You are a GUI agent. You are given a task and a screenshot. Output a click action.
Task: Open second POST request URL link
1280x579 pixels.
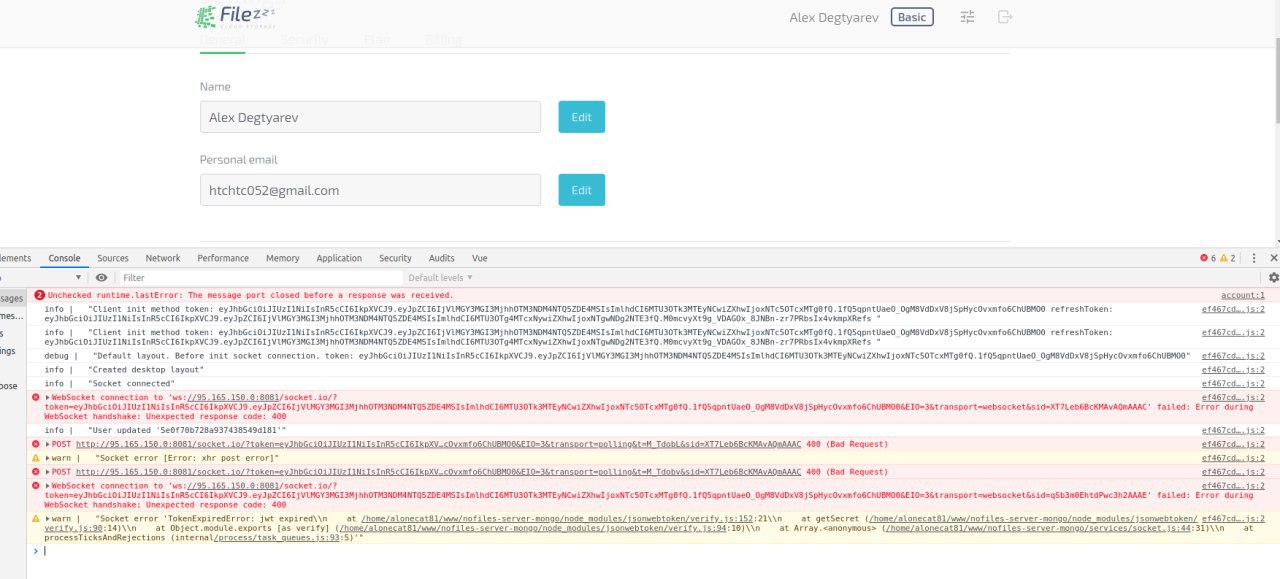pos(438,472)
